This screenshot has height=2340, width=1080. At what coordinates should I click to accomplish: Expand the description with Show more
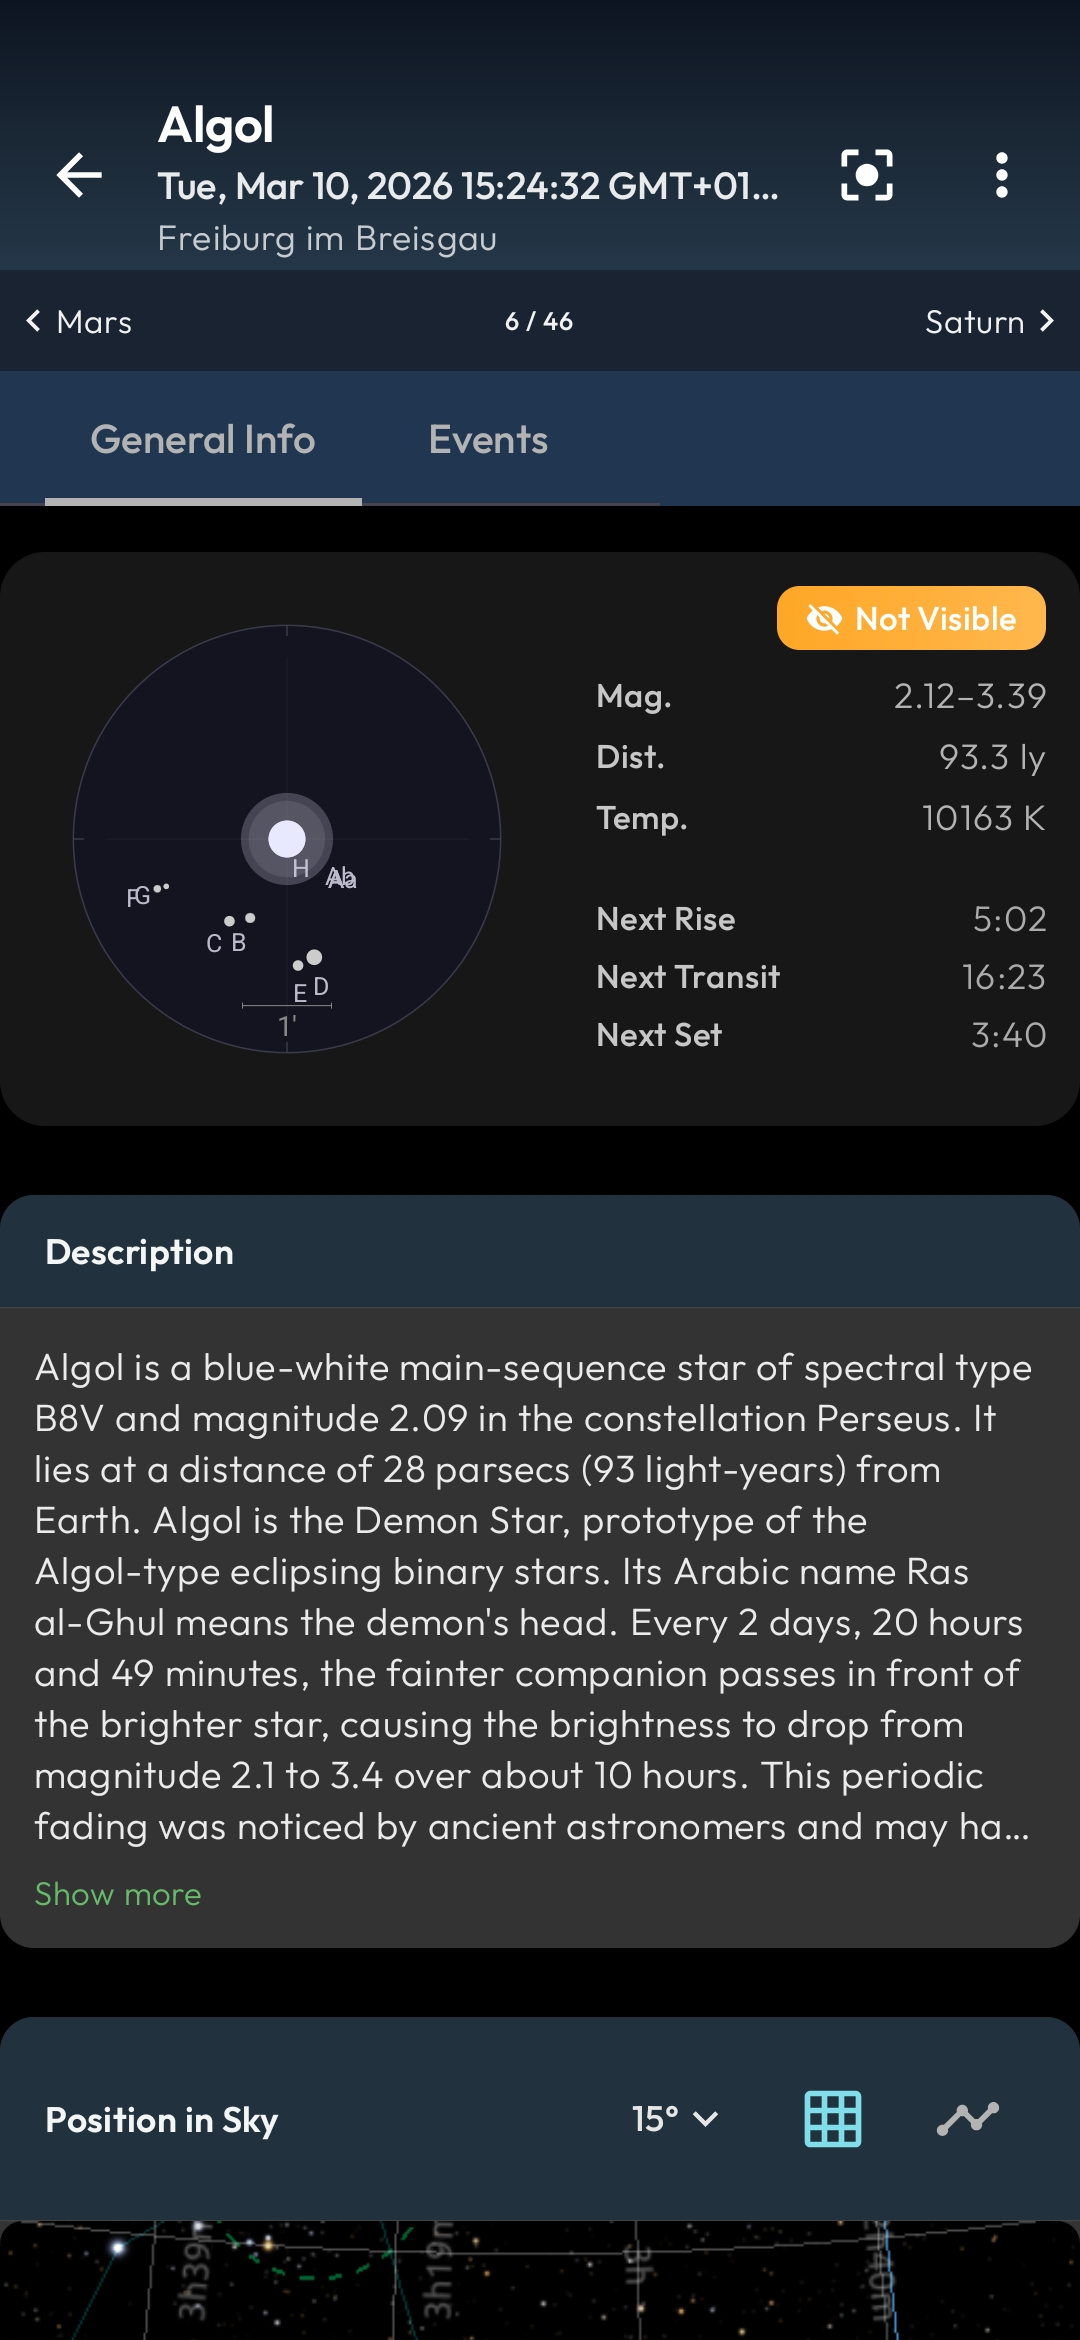[117, 1892]
